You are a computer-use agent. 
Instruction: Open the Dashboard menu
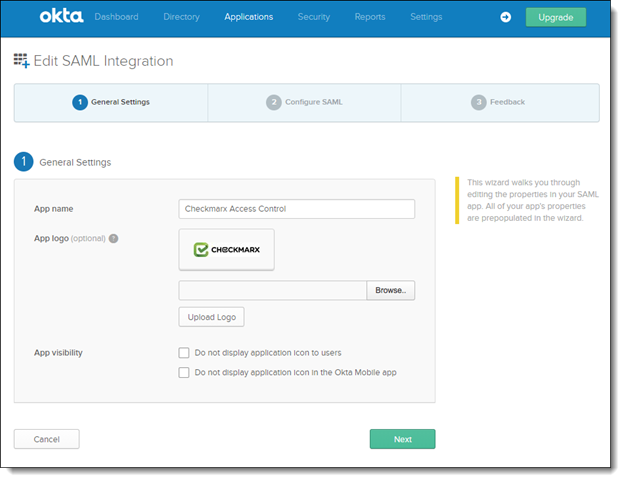[x=117, y=17]
